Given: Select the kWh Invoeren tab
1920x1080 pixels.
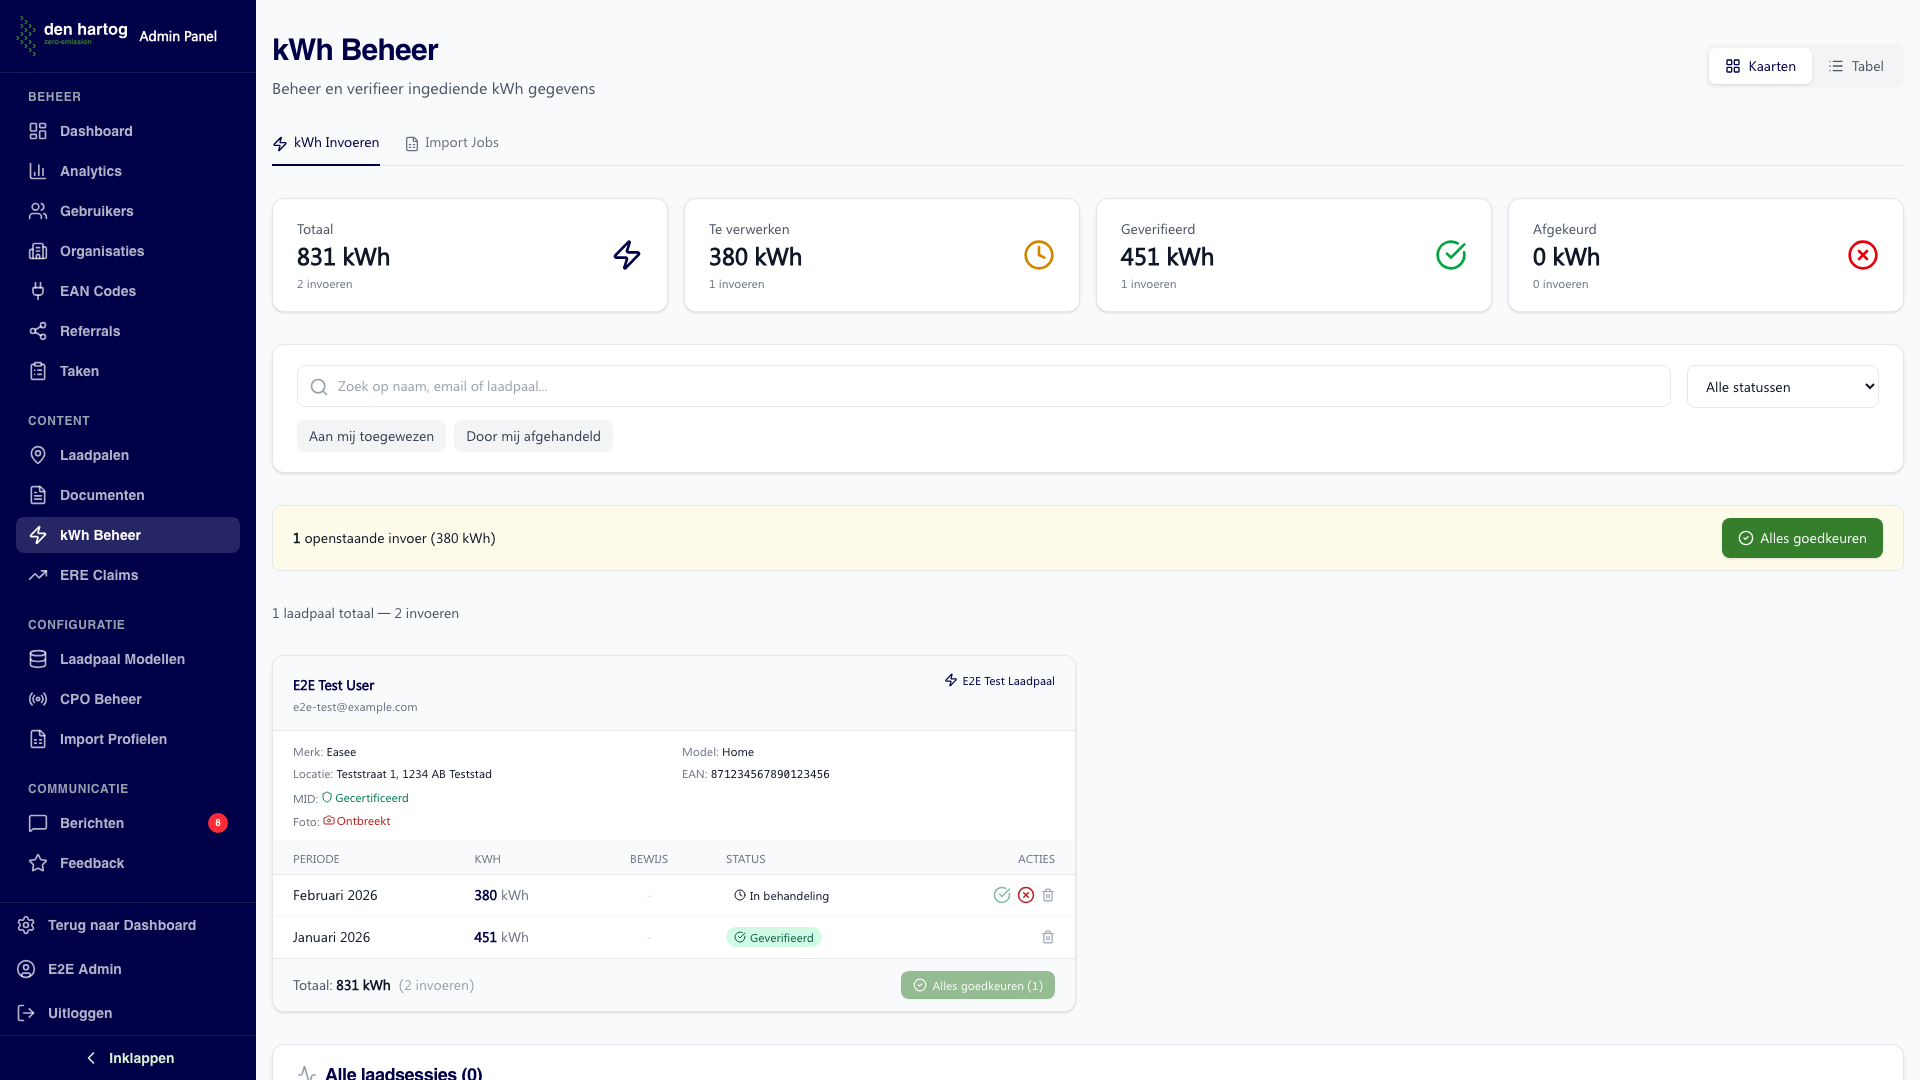Looking at the screenshot, I should pos(326,143).
